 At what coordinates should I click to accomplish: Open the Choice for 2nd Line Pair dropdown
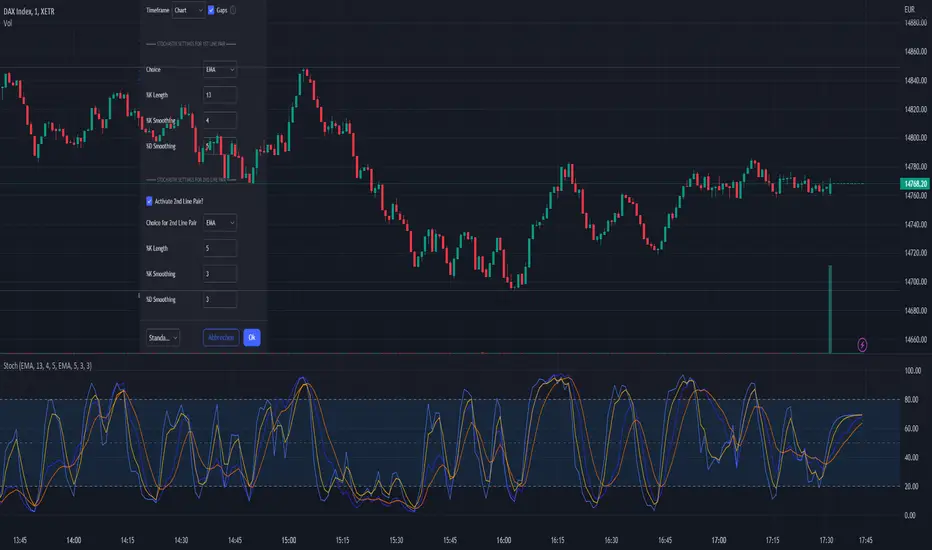[x=220, y=223]
